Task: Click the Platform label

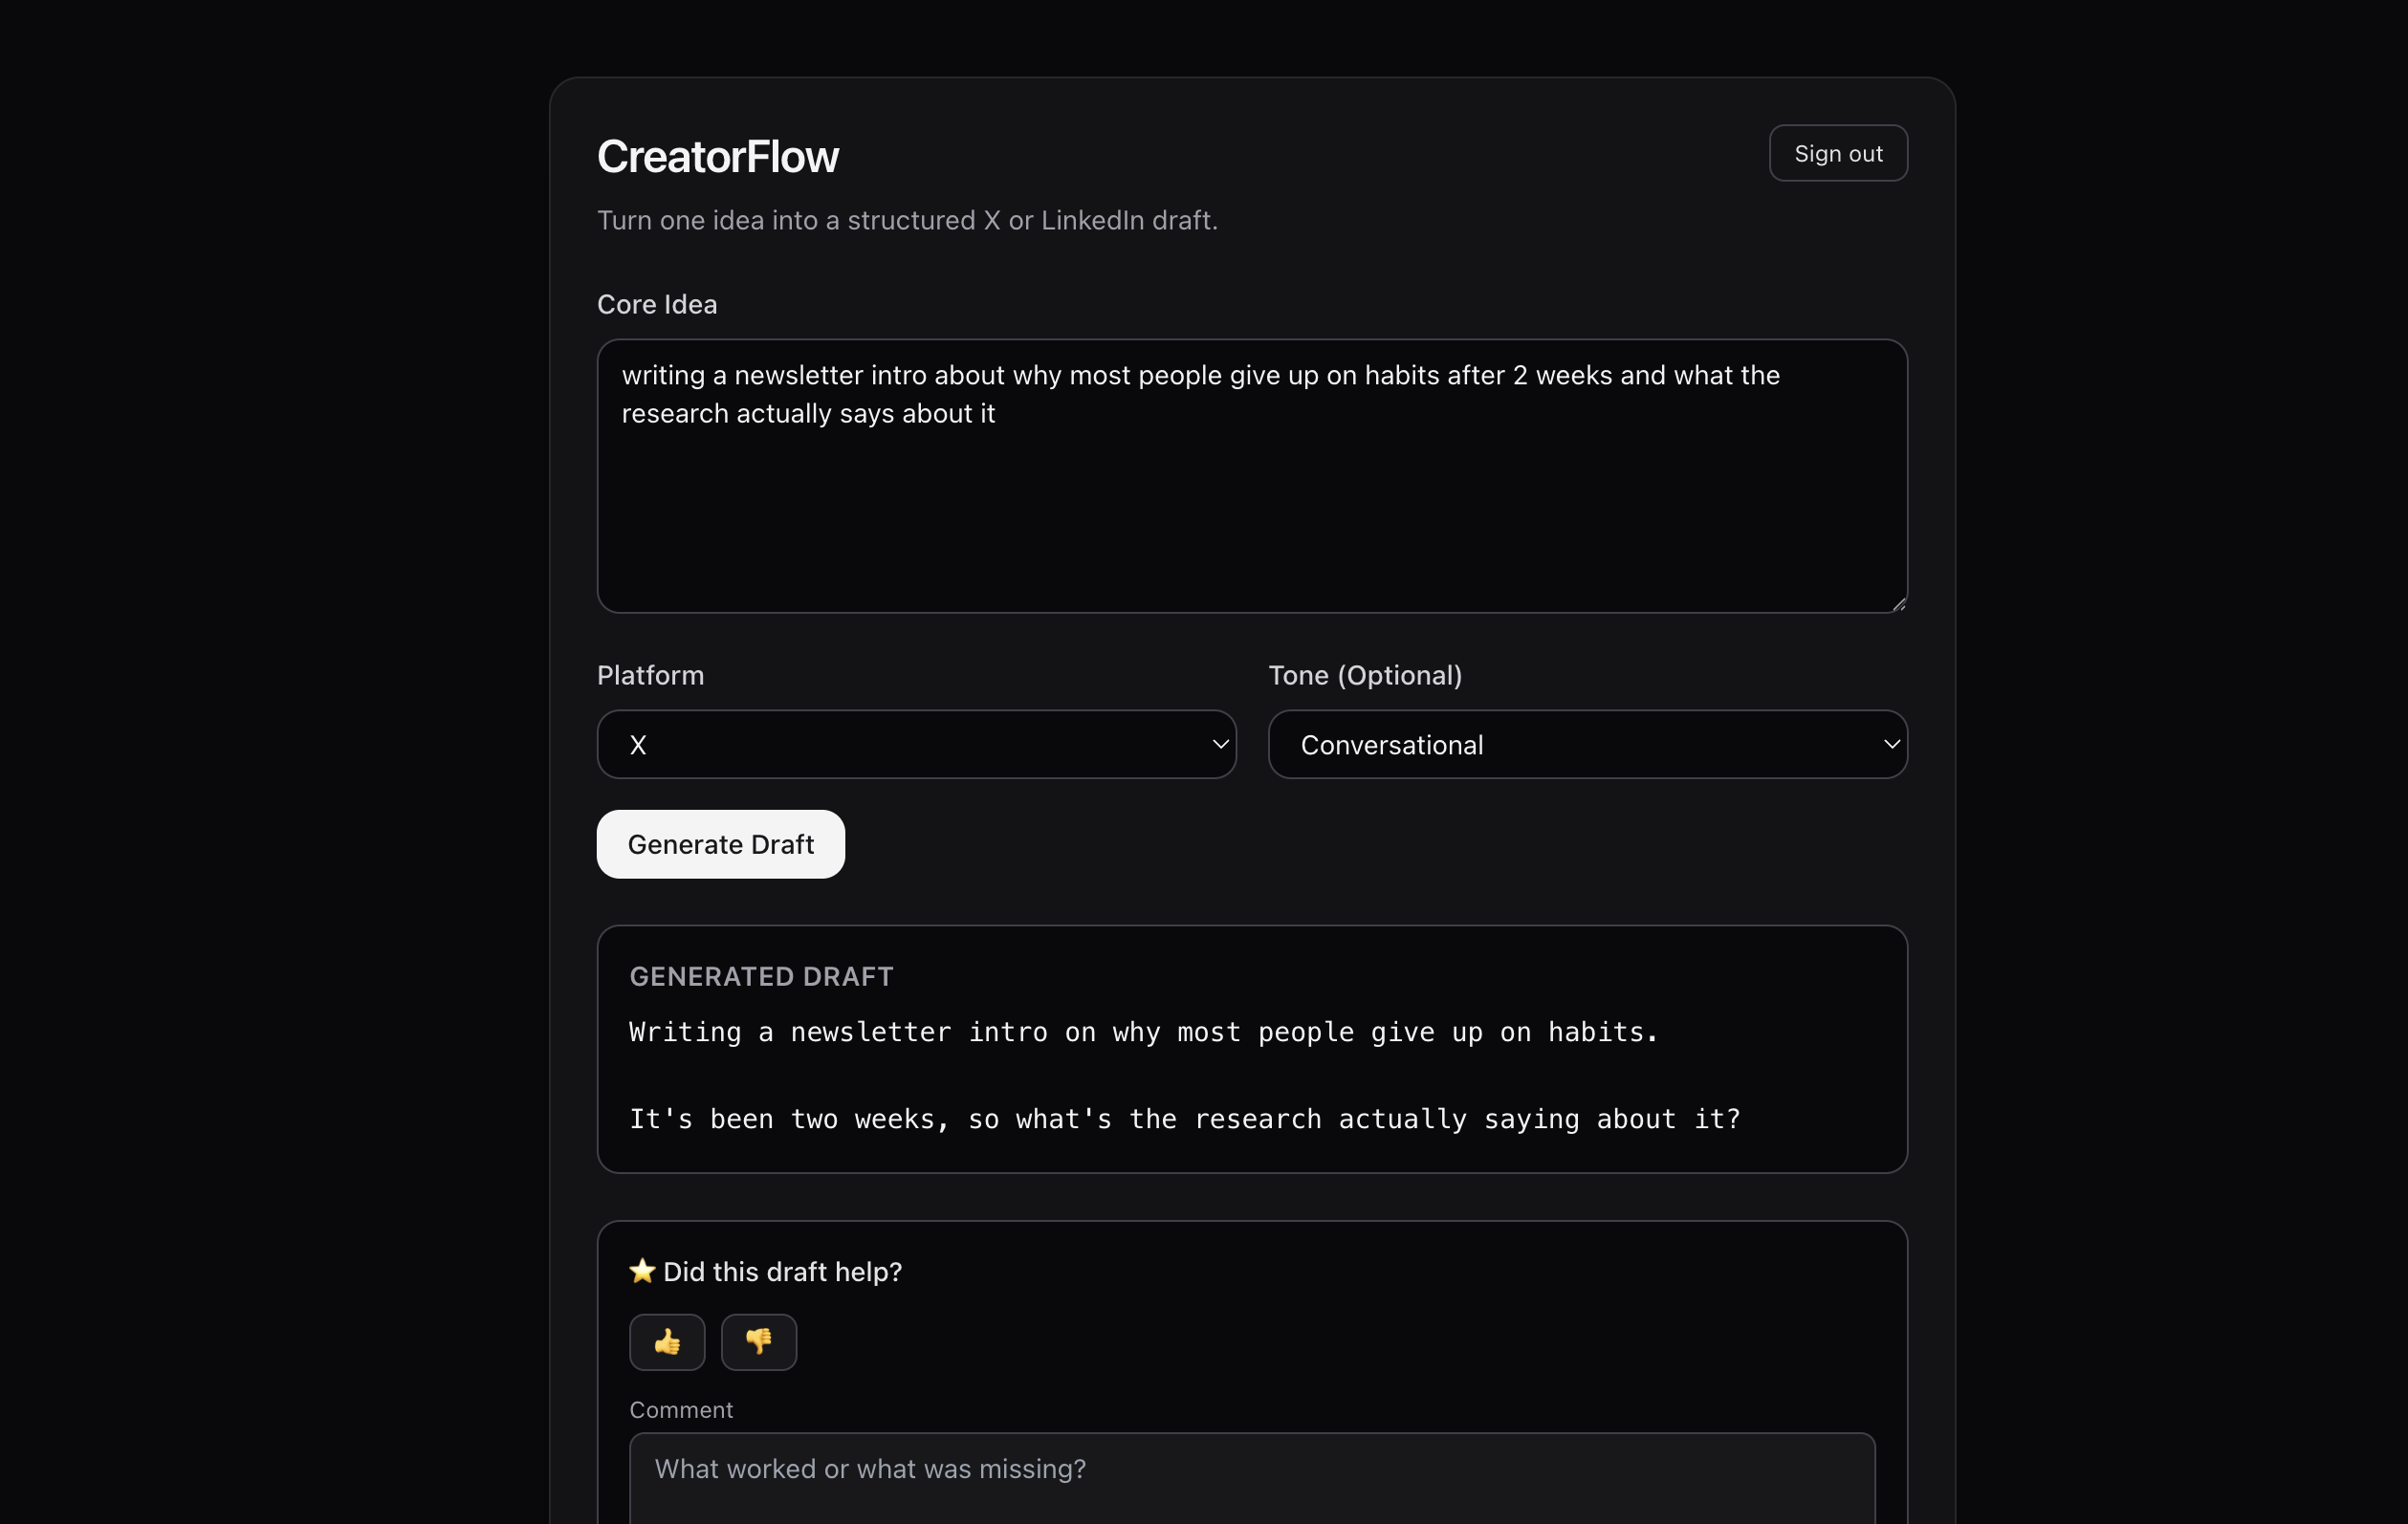Action: (x=650, y=675)
